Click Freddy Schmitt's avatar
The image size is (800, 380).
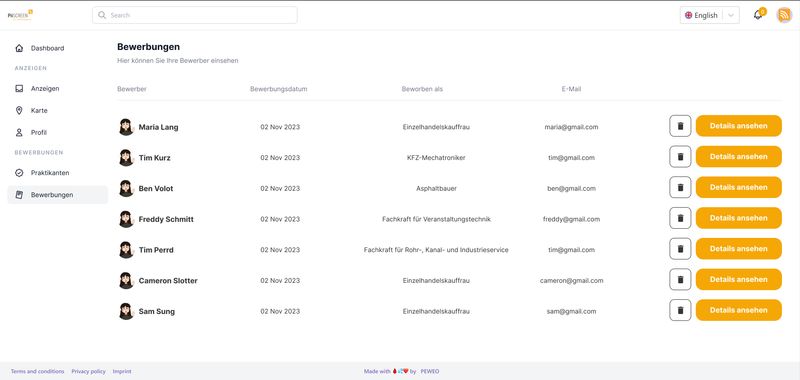pos(126,219)
